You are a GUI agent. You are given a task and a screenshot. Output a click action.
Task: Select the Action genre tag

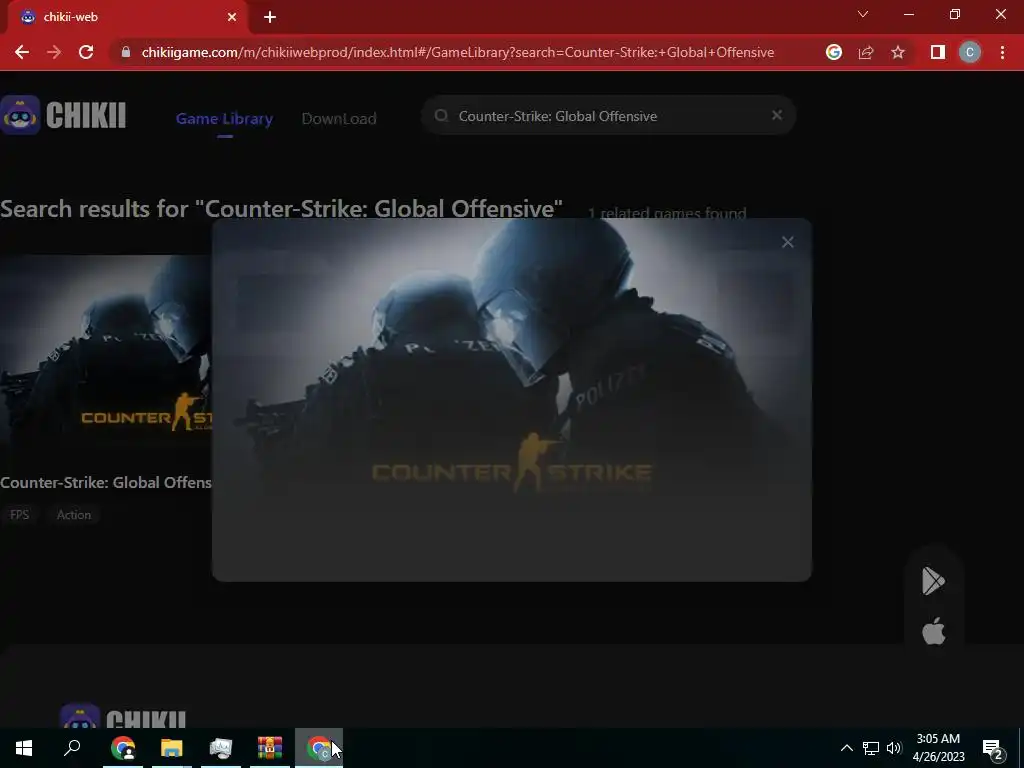(74, 515)
